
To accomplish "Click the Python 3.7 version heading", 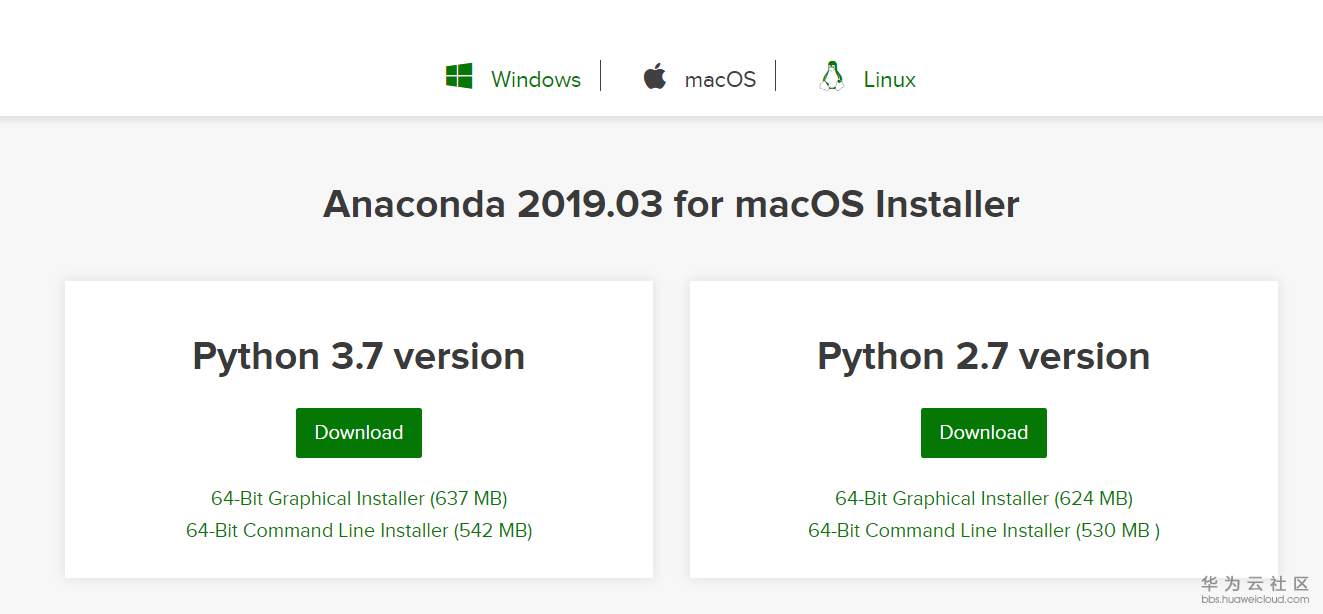I will [x=358, y=356].
